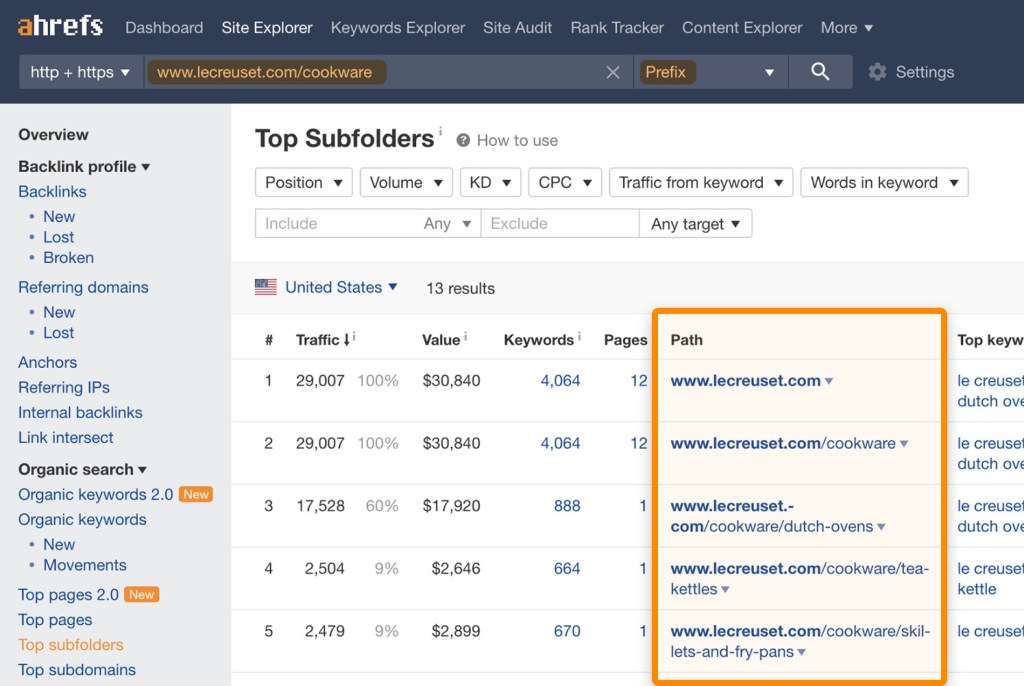Viewport: 1024px width, 686px height.
Task: Click the Ahrefs logo
Action: tap(60, 26)
